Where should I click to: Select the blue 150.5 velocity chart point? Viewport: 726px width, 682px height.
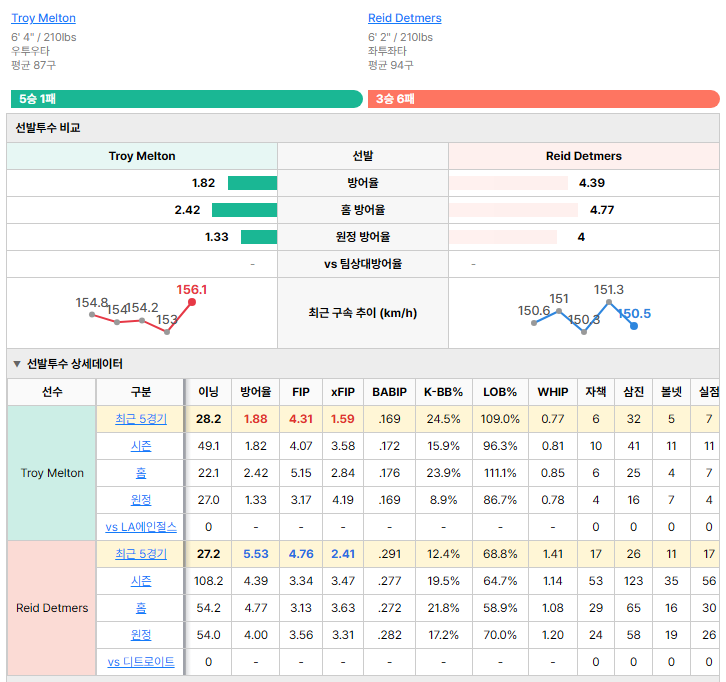[634, 326]
